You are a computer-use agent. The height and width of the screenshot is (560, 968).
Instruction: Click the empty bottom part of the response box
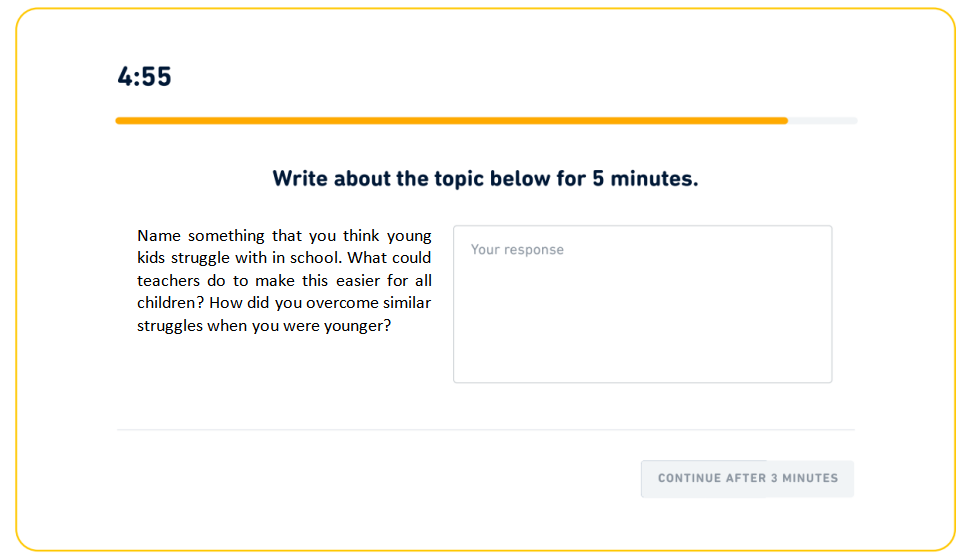(643, 352)
